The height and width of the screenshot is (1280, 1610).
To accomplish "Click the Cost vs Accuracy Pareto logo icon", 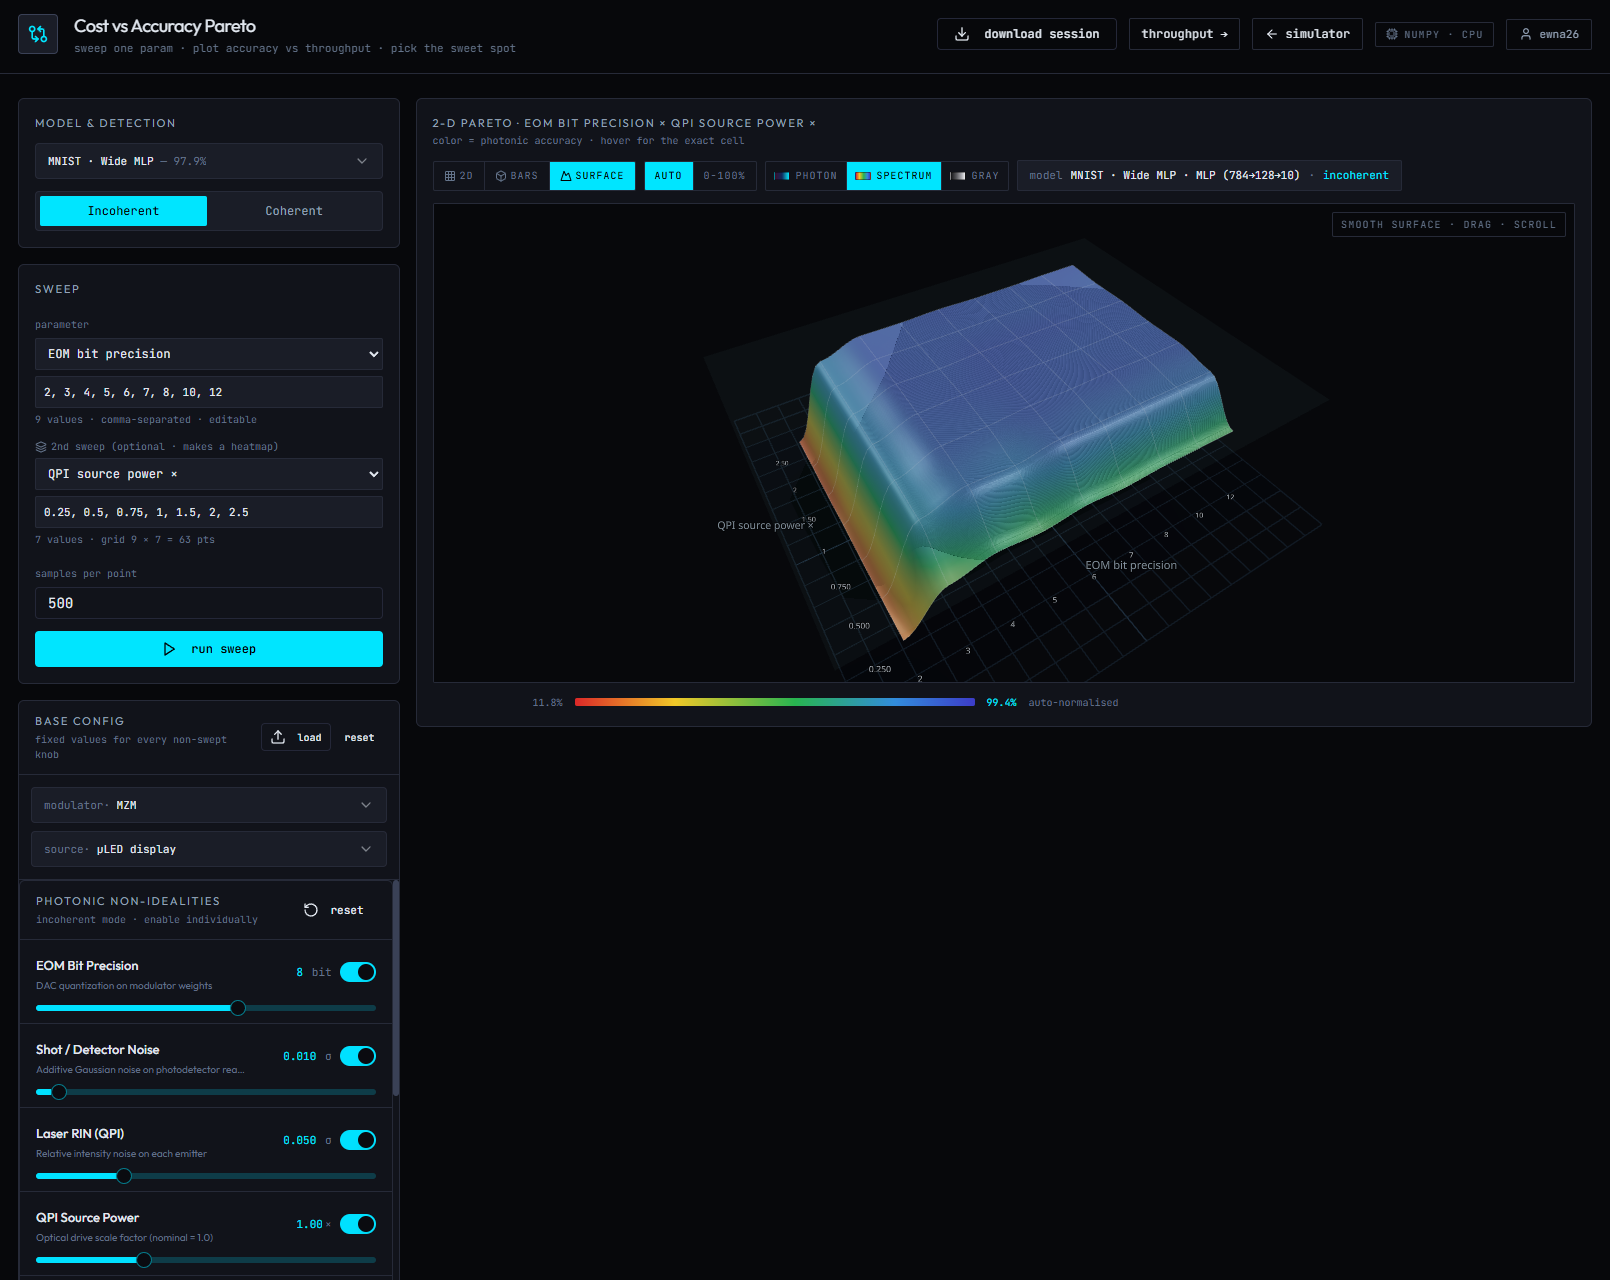I will [38, 34].
